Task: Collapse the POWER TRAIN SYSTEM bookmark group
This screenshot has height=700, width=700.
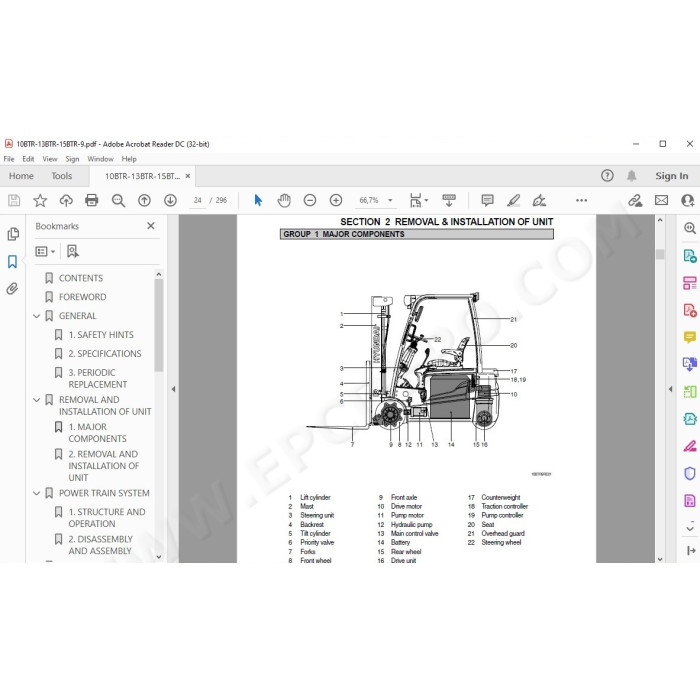Action: pos(37,493)
